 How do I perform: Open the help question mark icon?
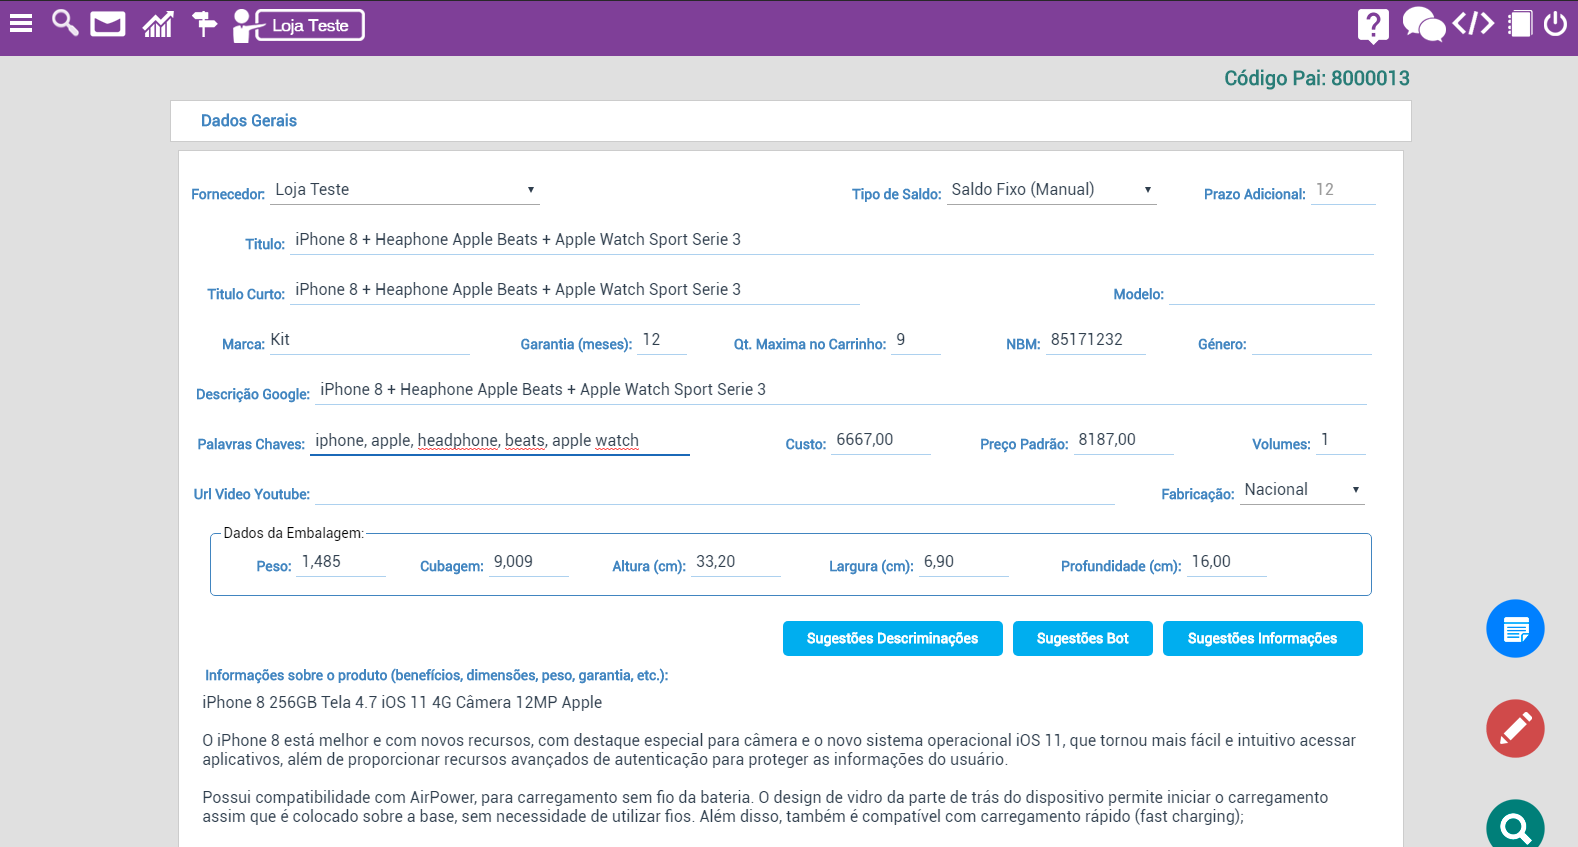(x=1373, y=25)
